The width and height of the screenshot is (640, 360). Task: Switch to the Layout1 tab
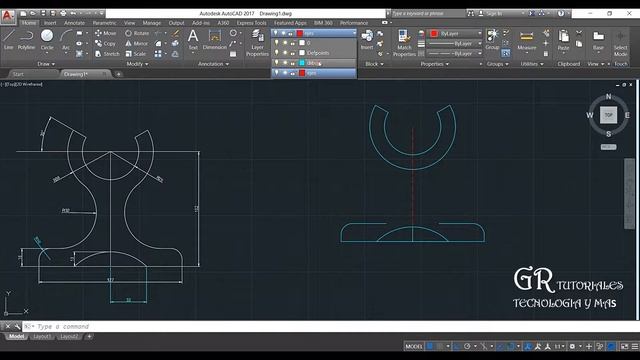42,336
